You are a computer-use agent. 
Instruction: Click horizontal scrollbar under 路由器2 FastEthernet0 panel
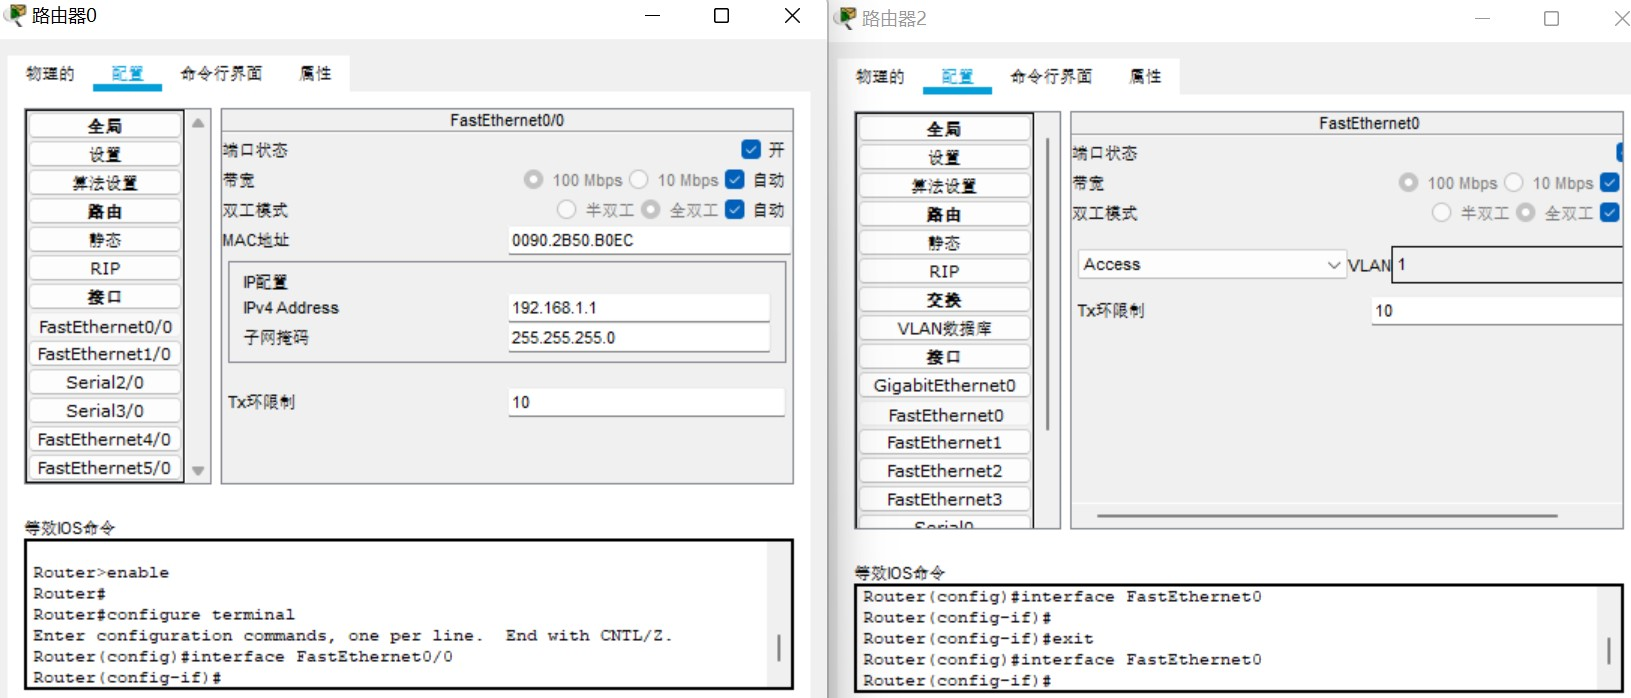click(1326, 516)
